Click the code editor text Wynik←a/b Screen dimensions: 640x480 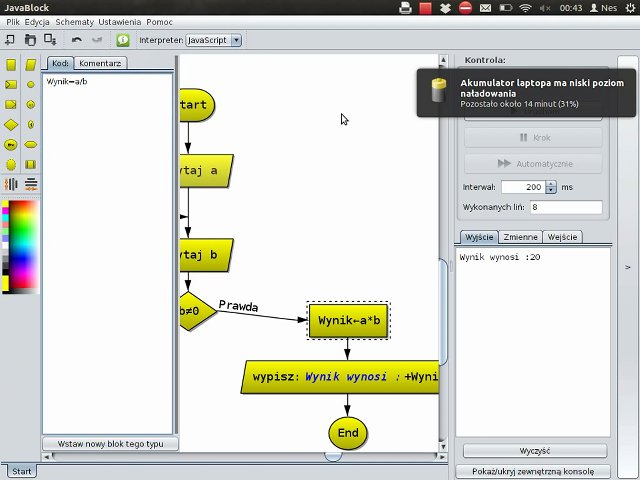67,82
